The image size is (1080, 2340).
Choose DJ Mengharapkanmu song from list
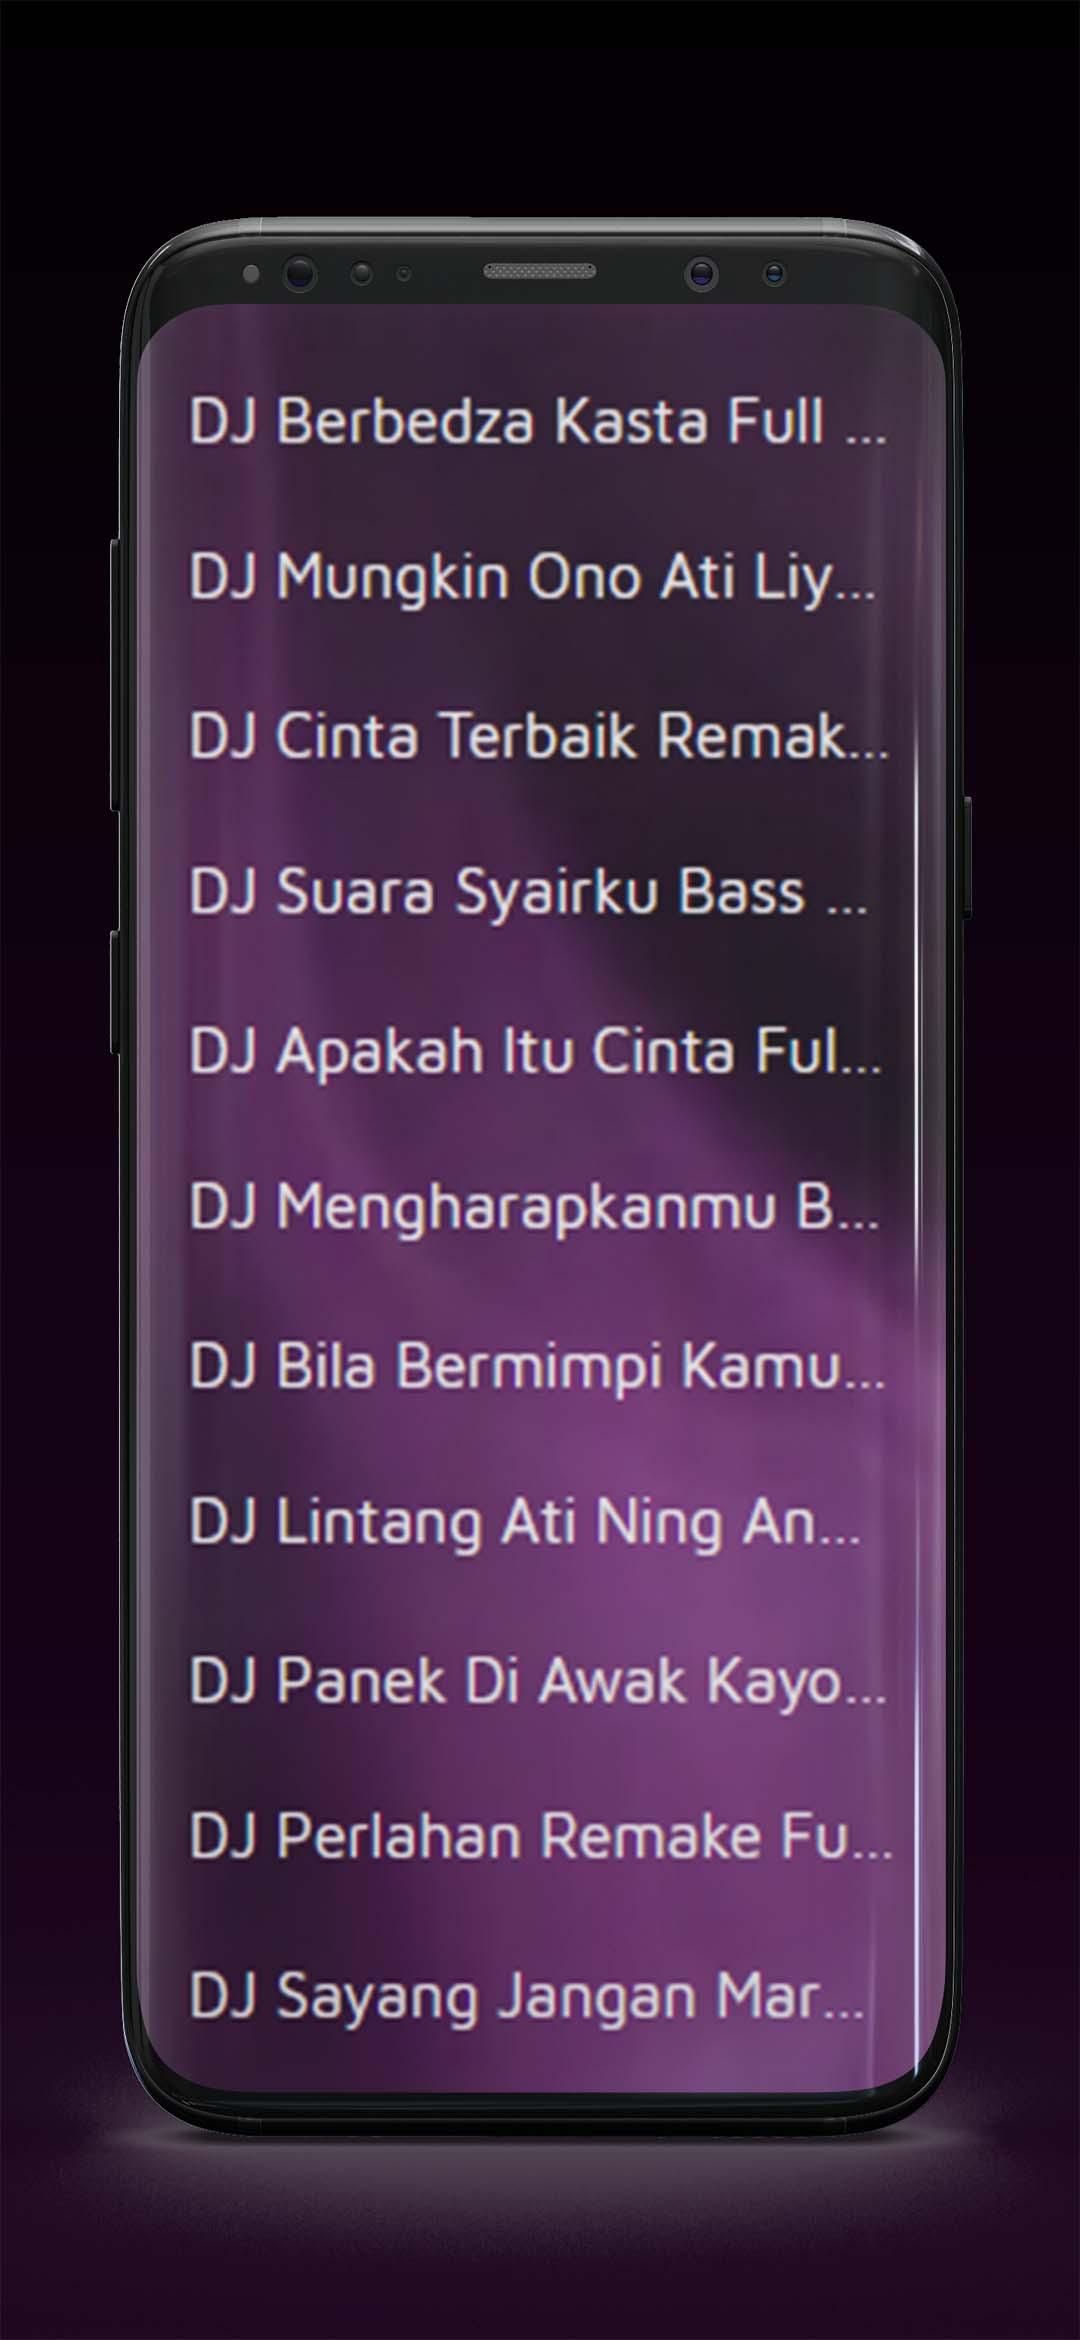coord(535,1208)
